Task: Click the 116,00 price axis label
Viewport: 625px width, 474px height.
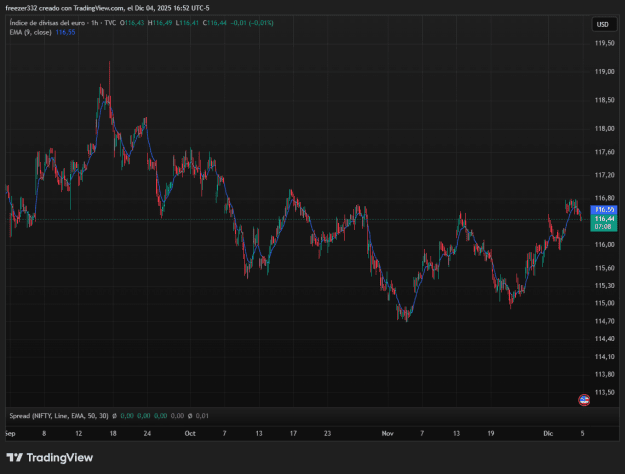Action: click(x=604, y=244)
